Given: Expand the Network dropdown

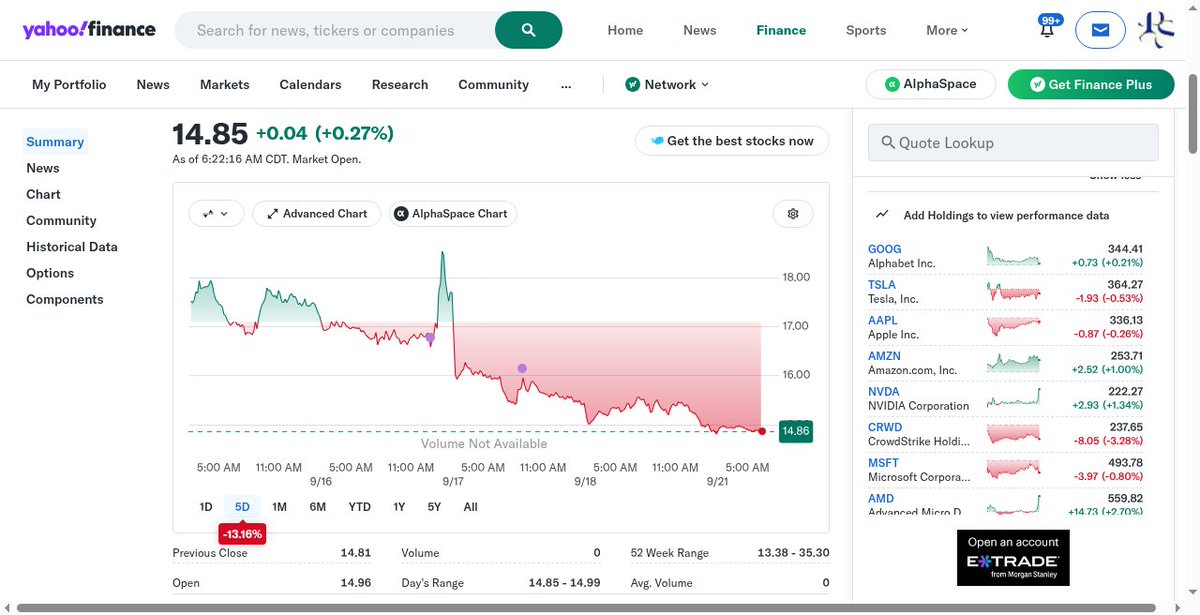Looking at the screenshot, I should (667, 84).
